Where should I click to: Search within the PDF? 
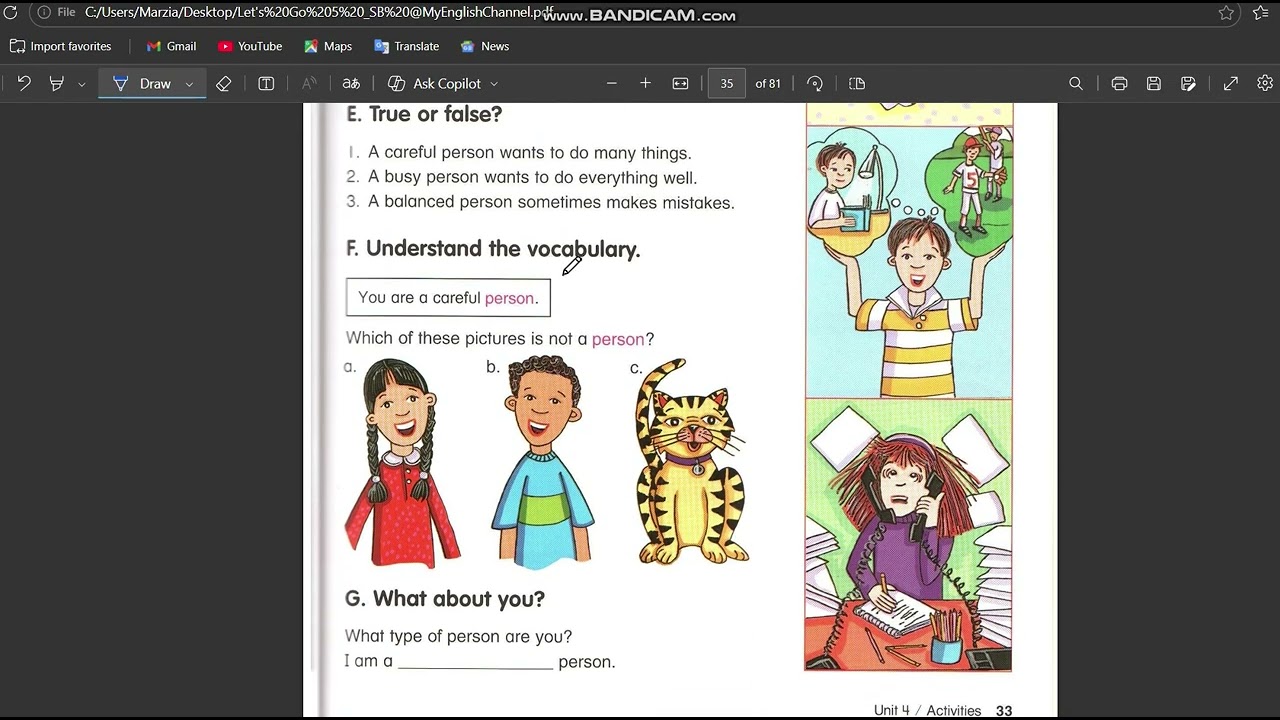[1076, 84]
